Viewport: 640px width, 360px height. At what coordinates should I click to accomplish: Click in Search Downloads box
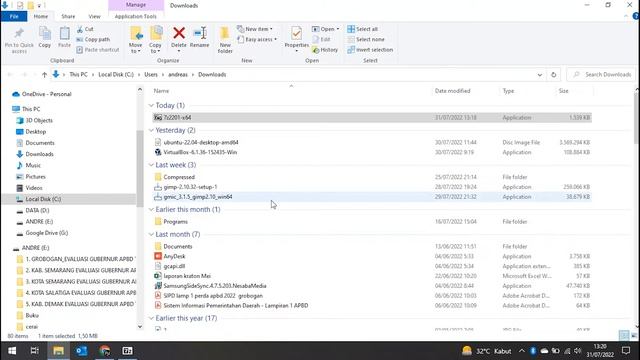click(602, 75)
